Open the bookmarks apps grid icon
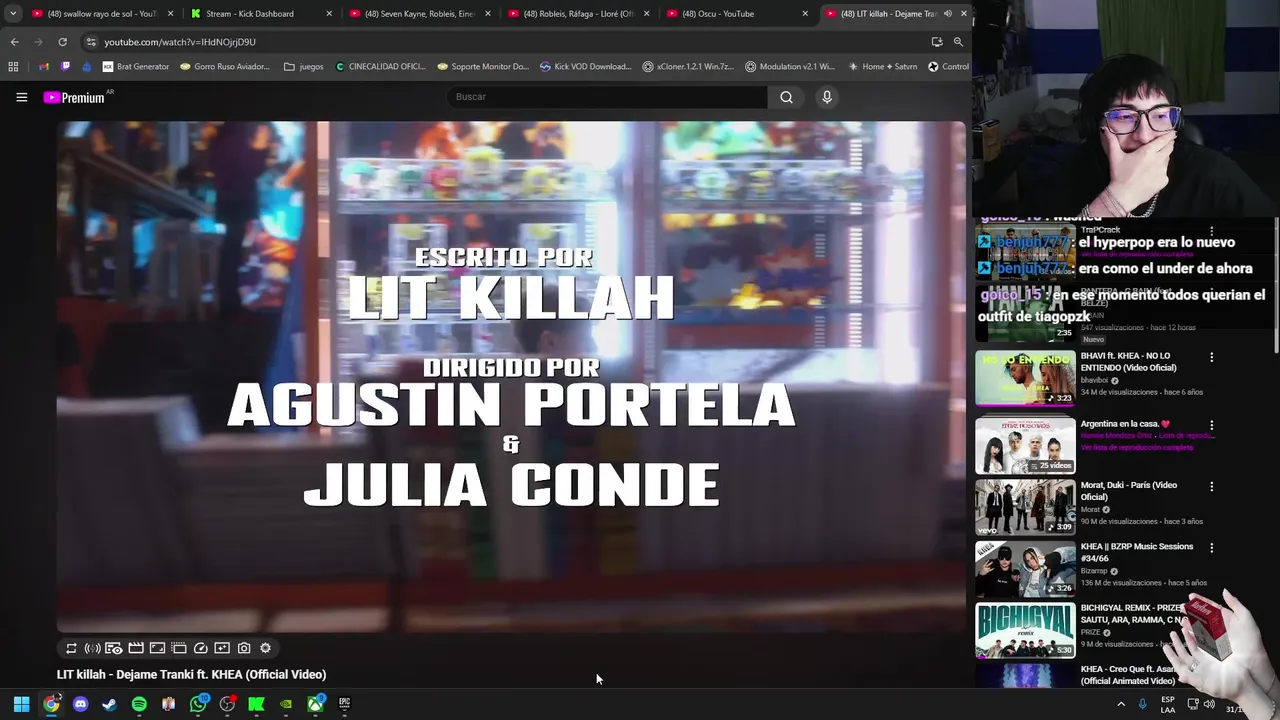 click(13, 67)
